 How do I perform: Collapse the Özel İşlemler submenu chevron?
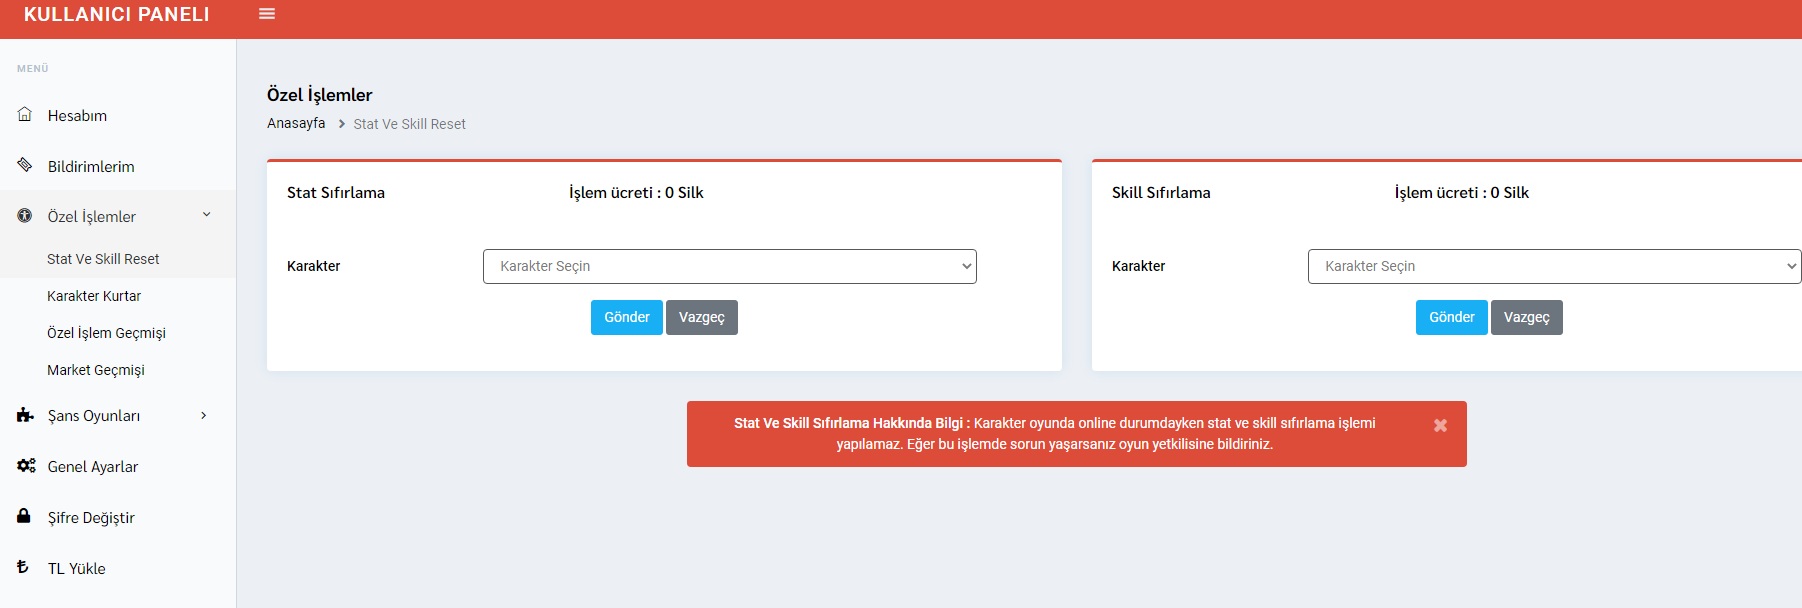click(207, 214)
